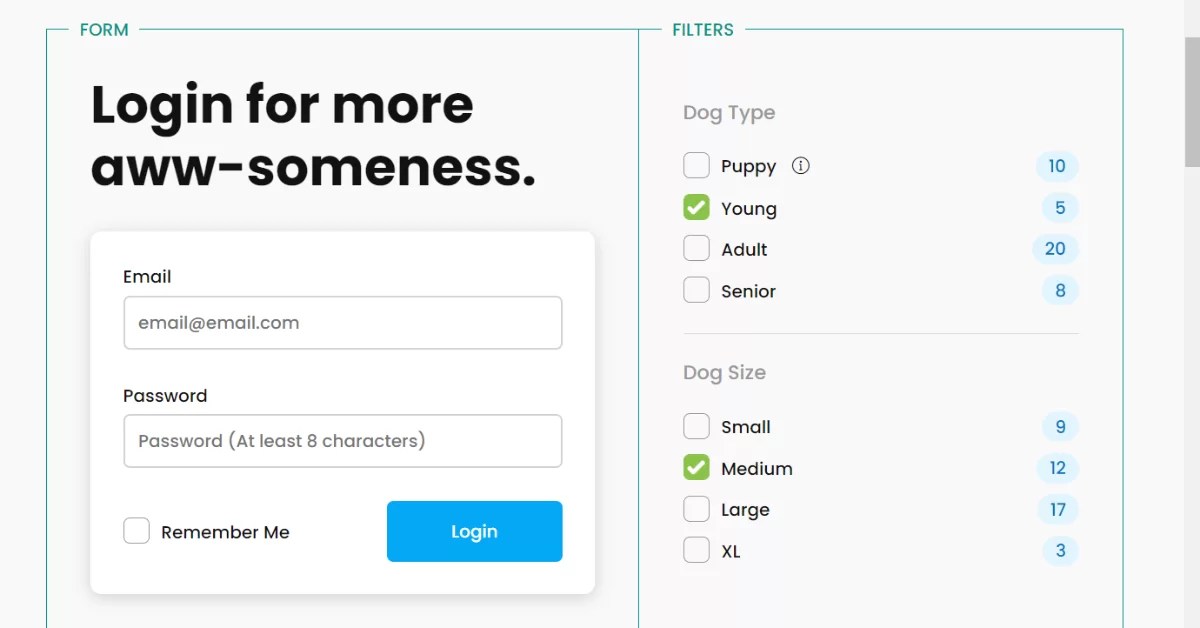The width and height of the screenshot is (1200, 628).
Task: Enable the Remember Me option
Action: click(x=137, y=530)
